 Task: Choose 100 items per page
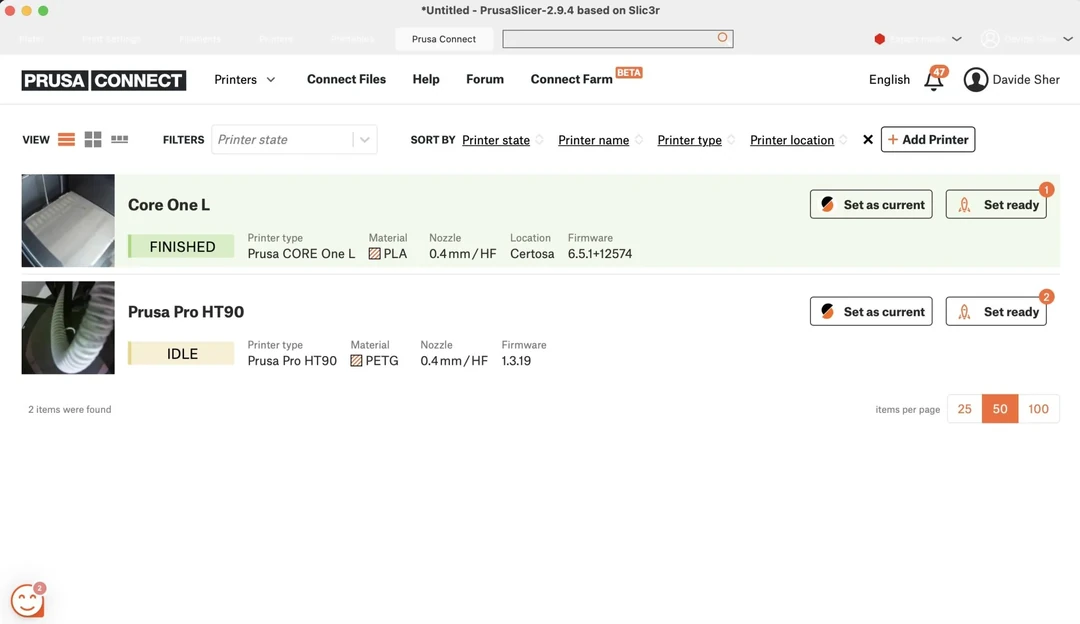pos(1038,409)
